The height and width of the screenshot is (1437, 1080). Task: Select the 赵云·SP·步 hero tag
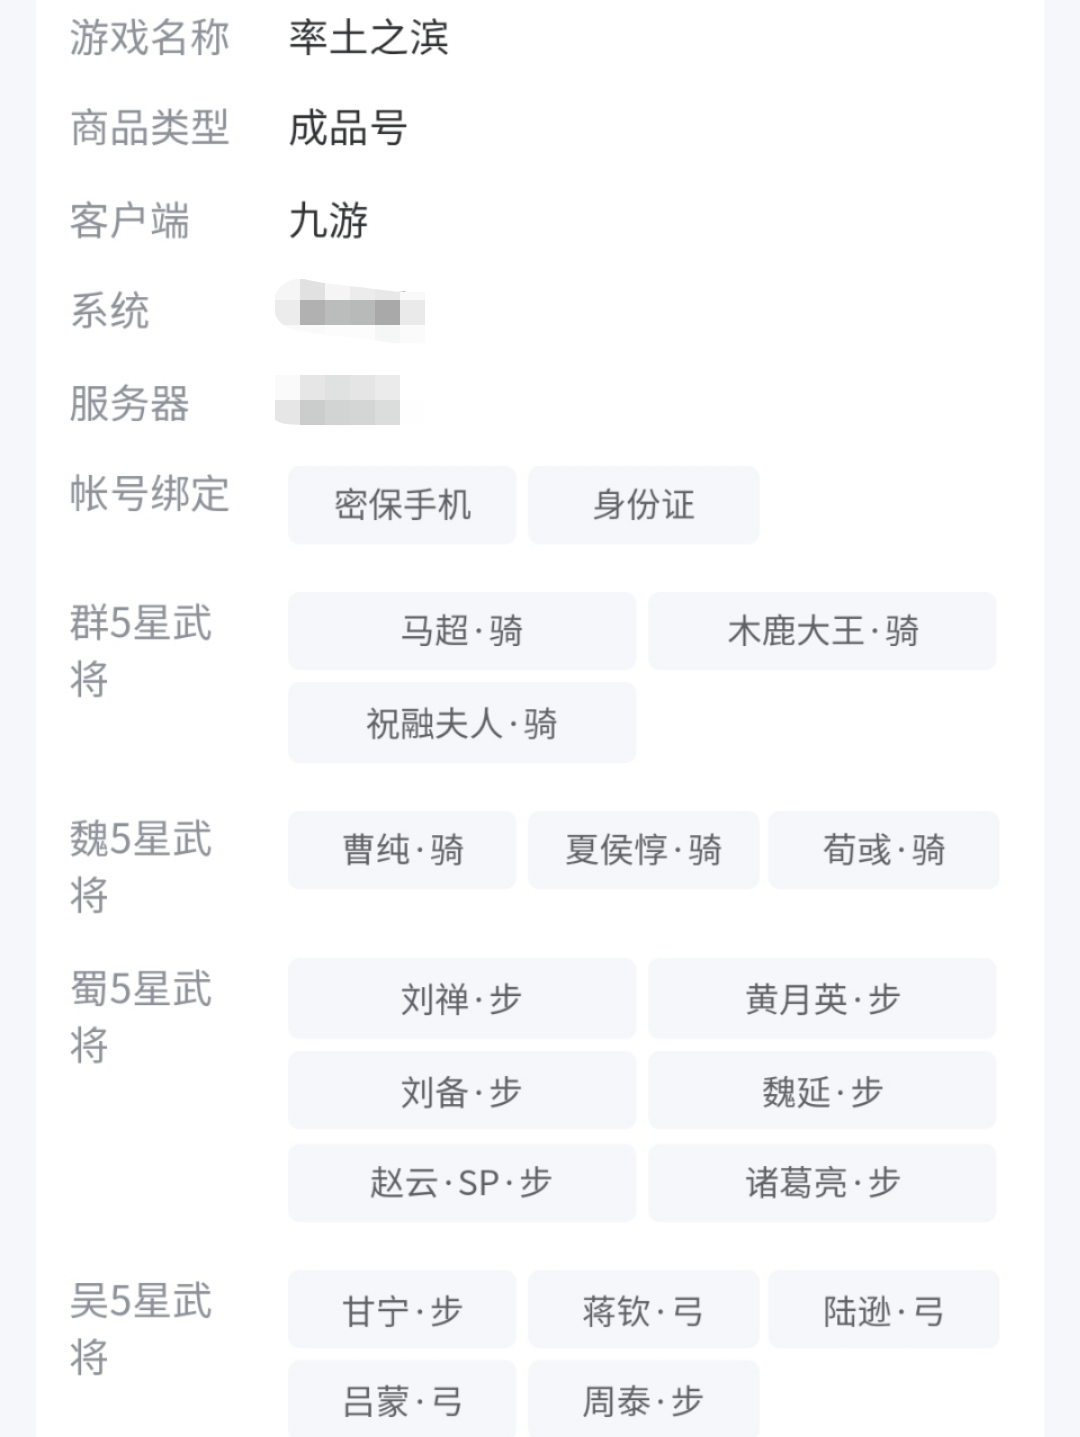[462, 1183]
